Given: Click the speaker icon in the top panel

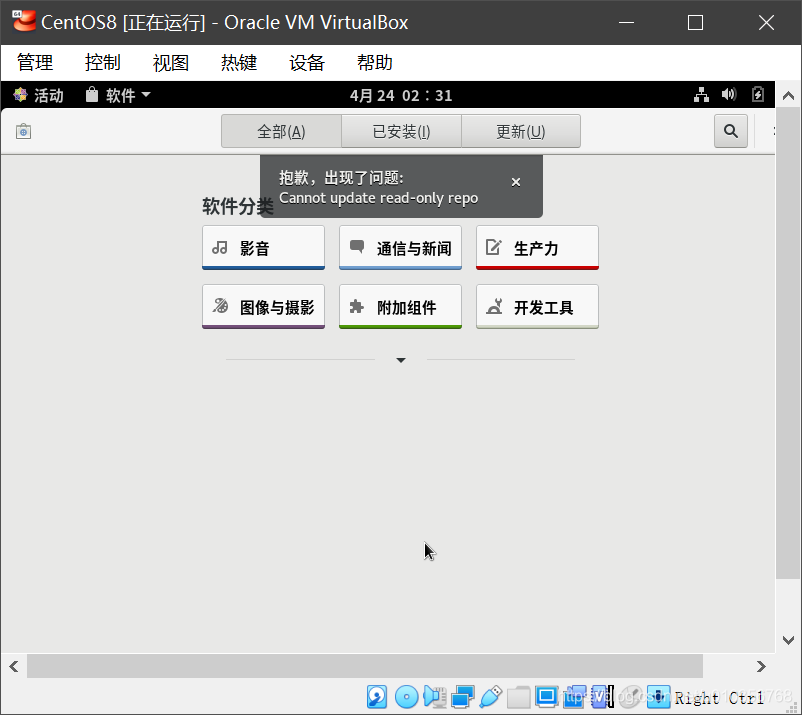Looking at the screenshot, I should (x=729, y=94).
